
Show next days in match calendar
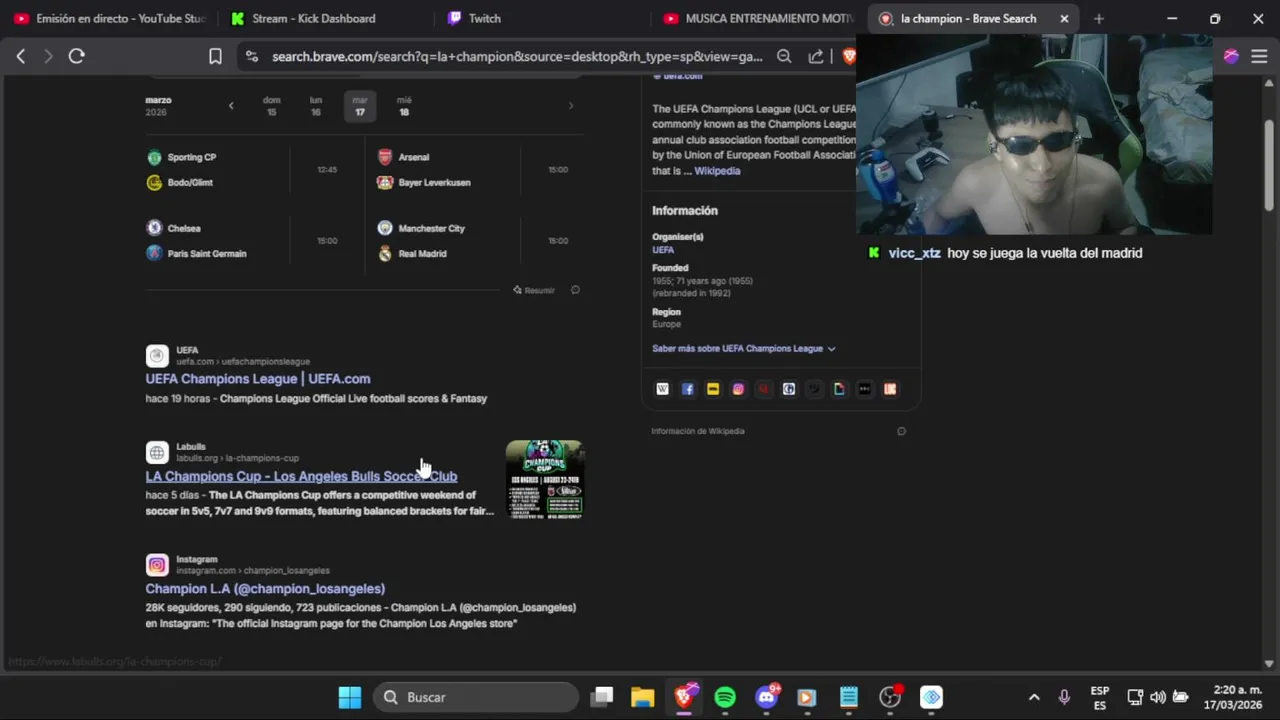click(571, 106)
